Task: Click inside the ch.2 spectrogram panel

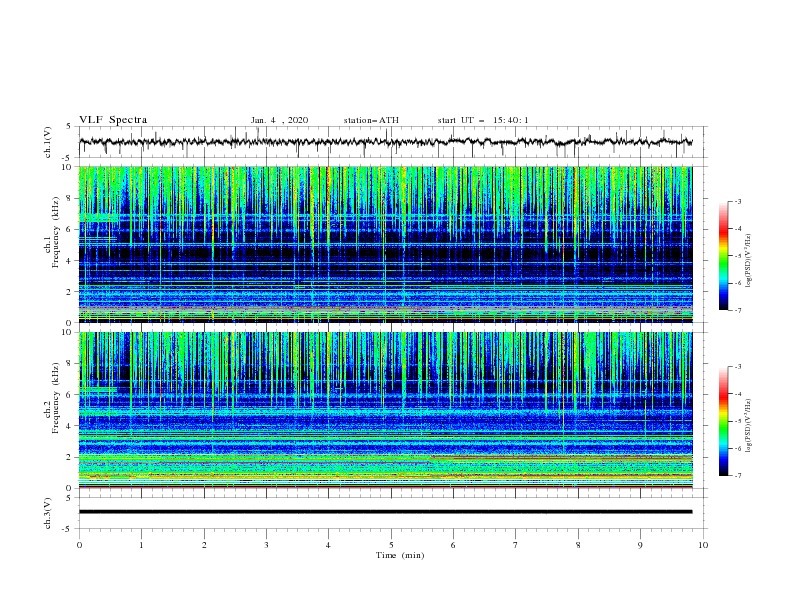Action: (x=385, y=410)
